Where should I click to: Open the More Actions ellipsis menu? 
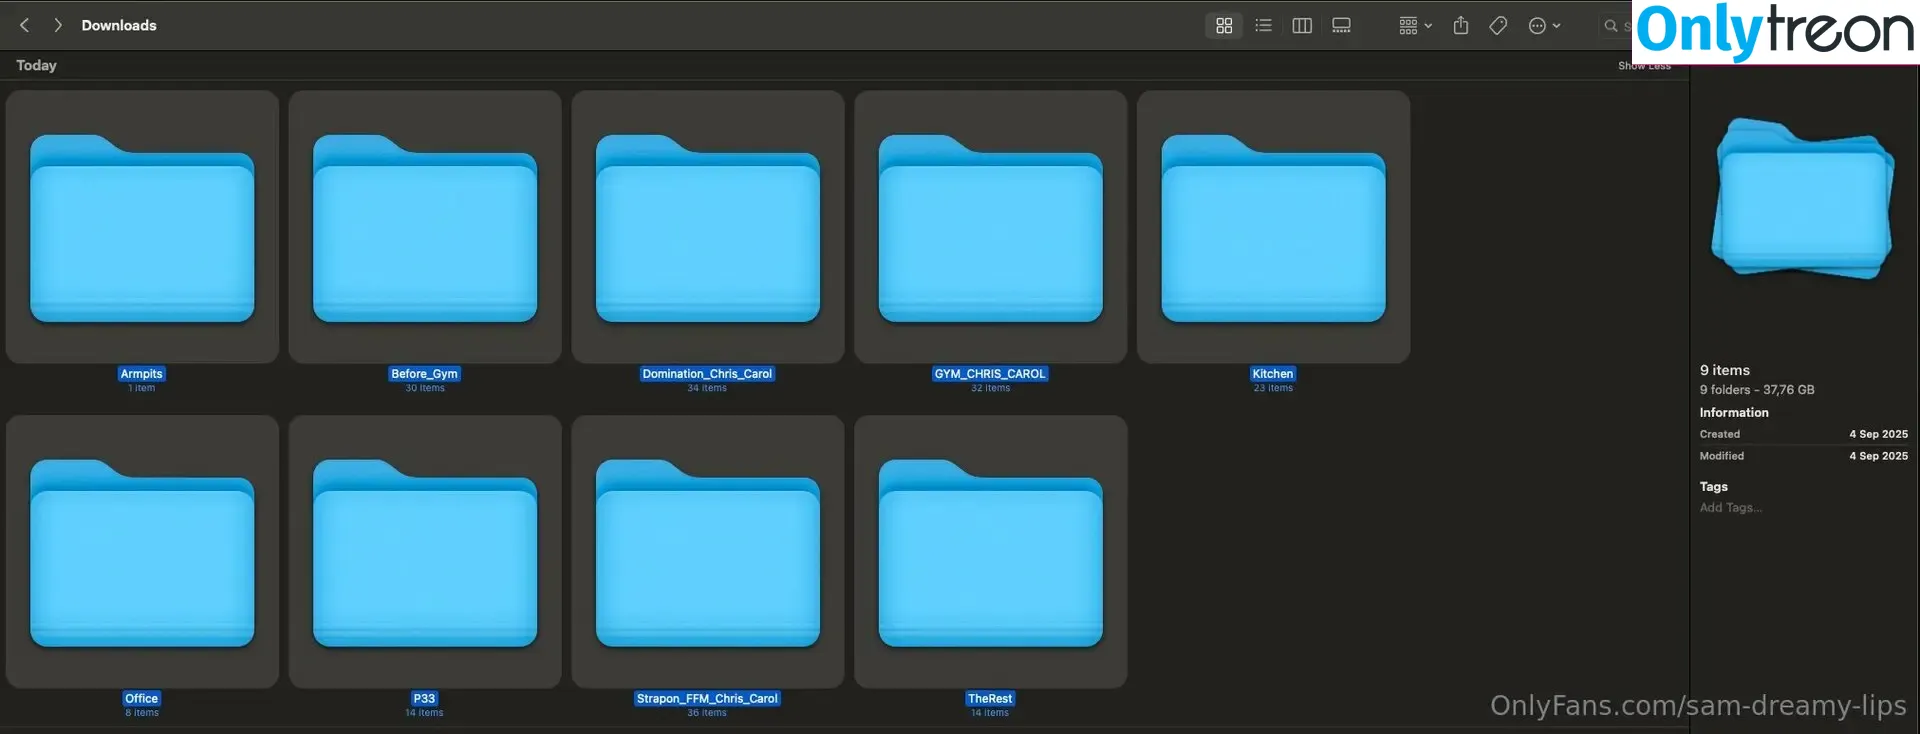click(x=1544, y=26)
